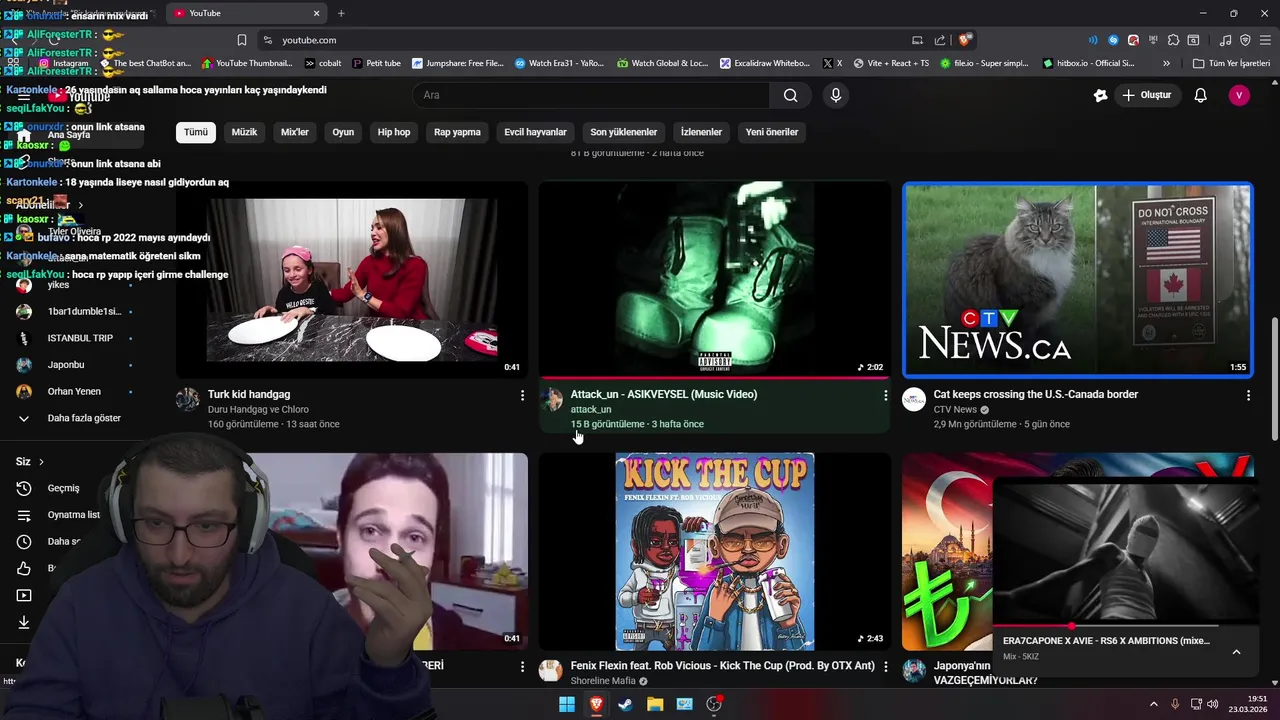The image size is (1280, 720).
Task: Open the Brave hamburger main menu
Action: (1265, 40)
